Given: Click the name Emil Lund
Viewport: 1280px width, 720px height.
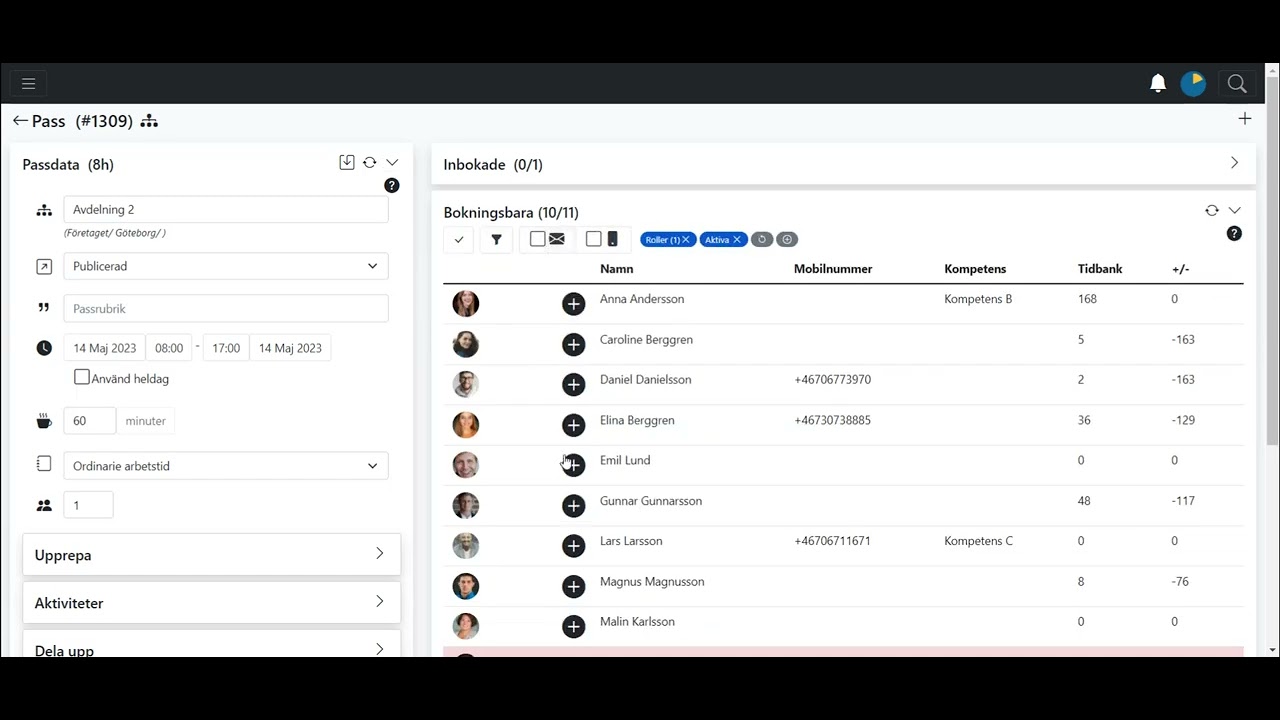Looking at the screenshot, I should (x=625, y=460).
